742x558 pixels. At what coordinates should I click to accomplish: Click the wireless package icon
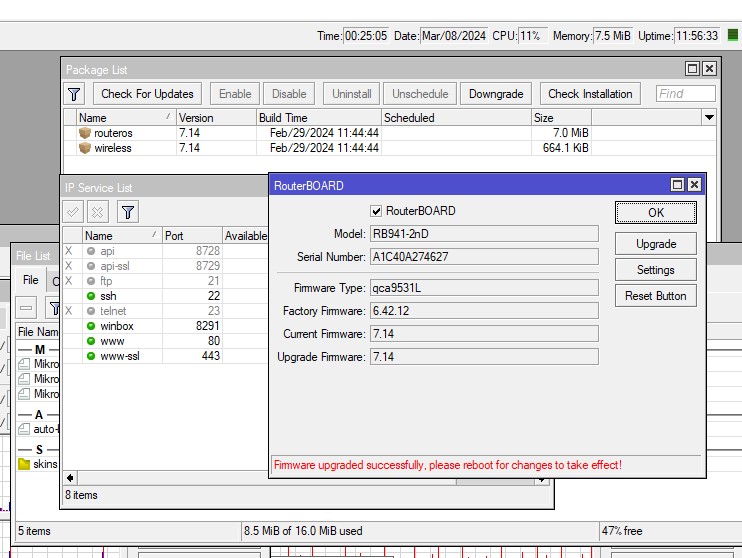click(85, 148)
